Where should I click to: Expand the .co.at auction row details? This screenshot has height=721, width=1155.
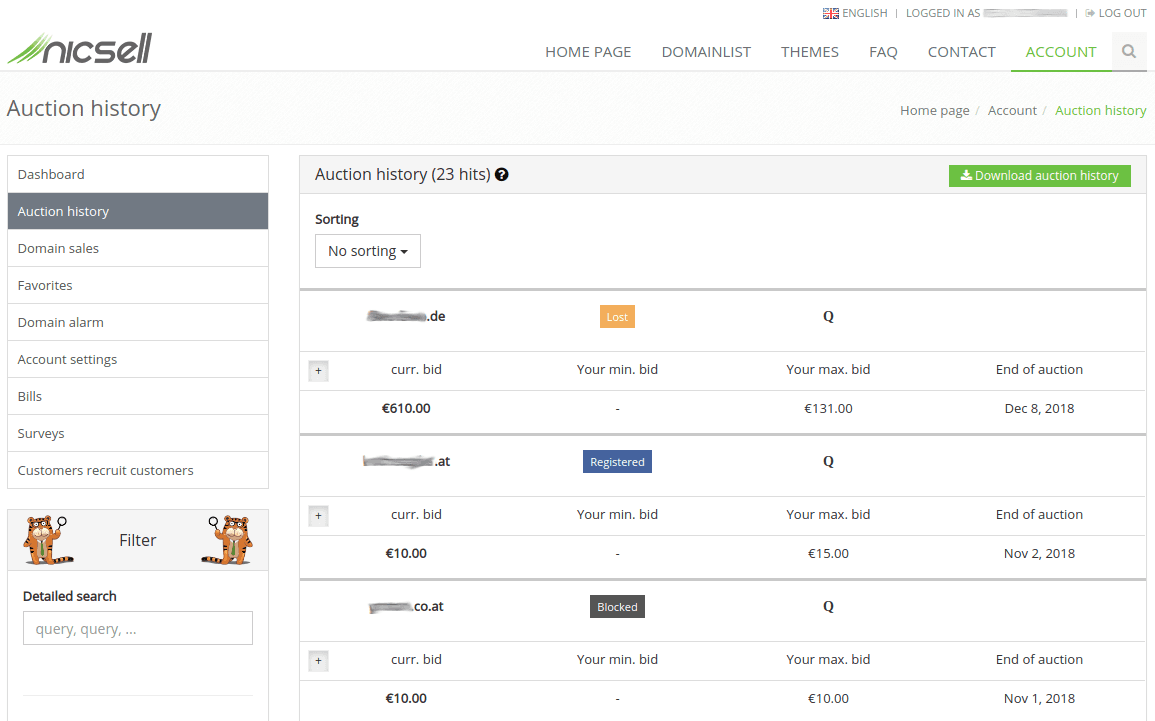[x=318, y=661]
